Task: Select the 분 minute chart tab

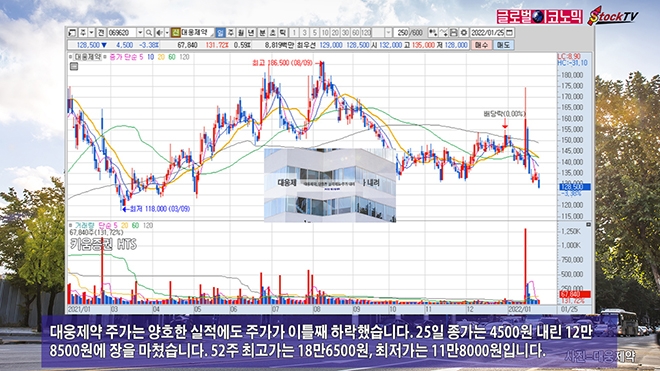Action: [x=262, y=32]
